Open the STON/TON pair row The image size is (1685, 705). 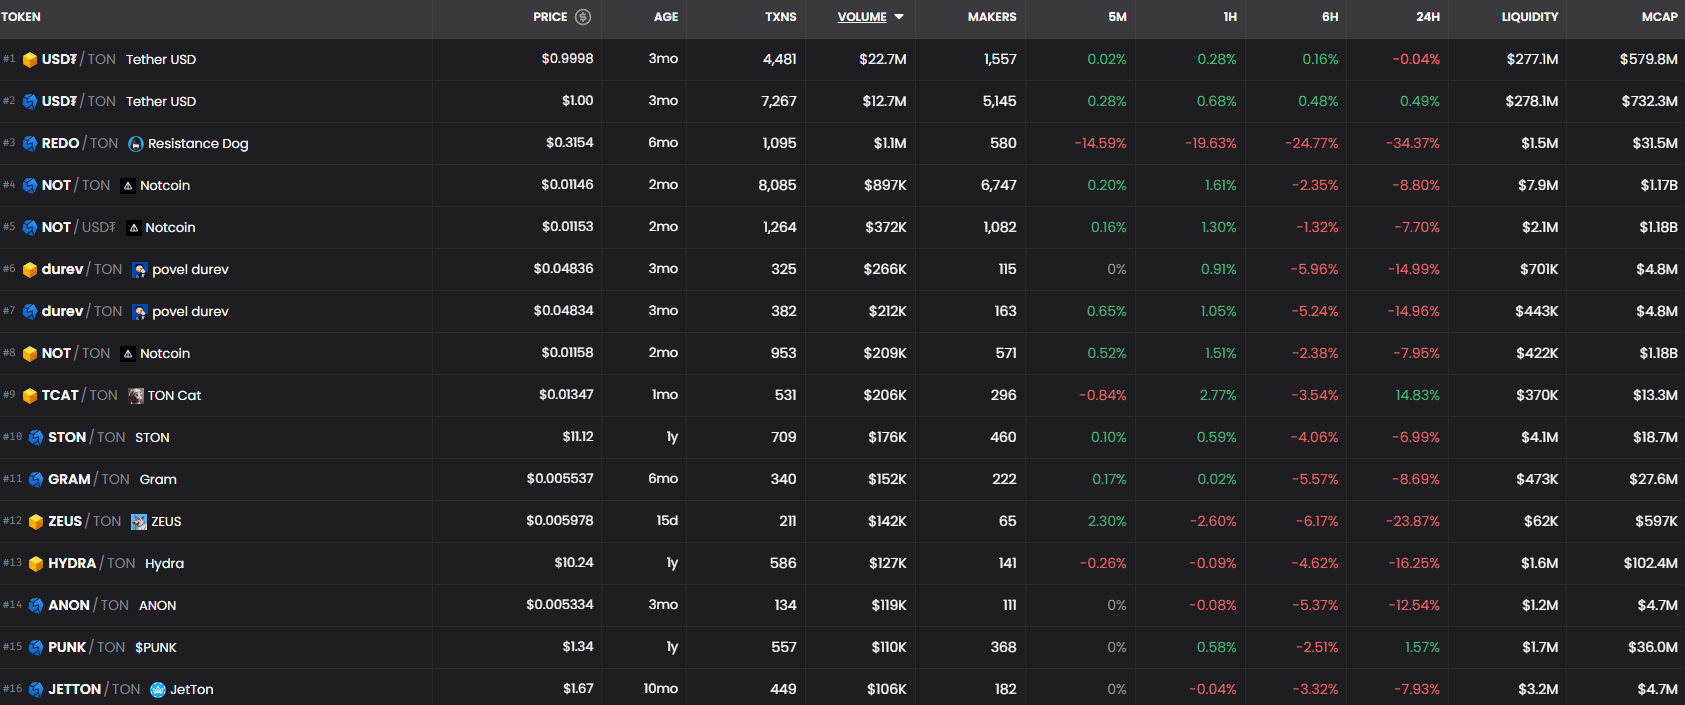tap(842, 437)
